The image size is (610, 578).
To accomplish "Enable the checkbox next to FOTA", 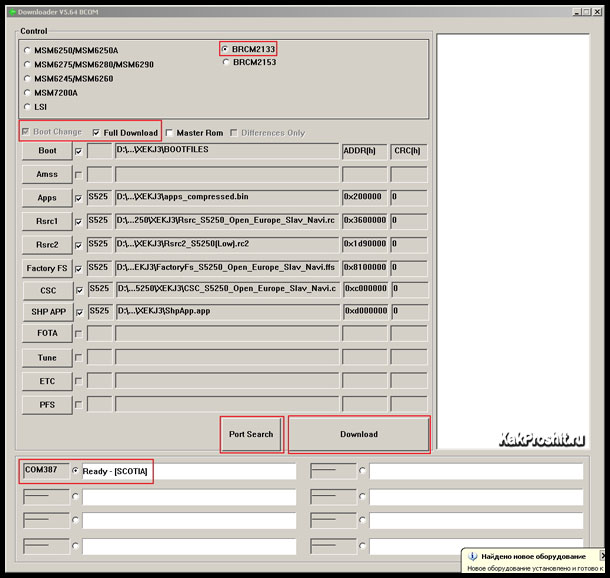I will click(x=78, y=335).
